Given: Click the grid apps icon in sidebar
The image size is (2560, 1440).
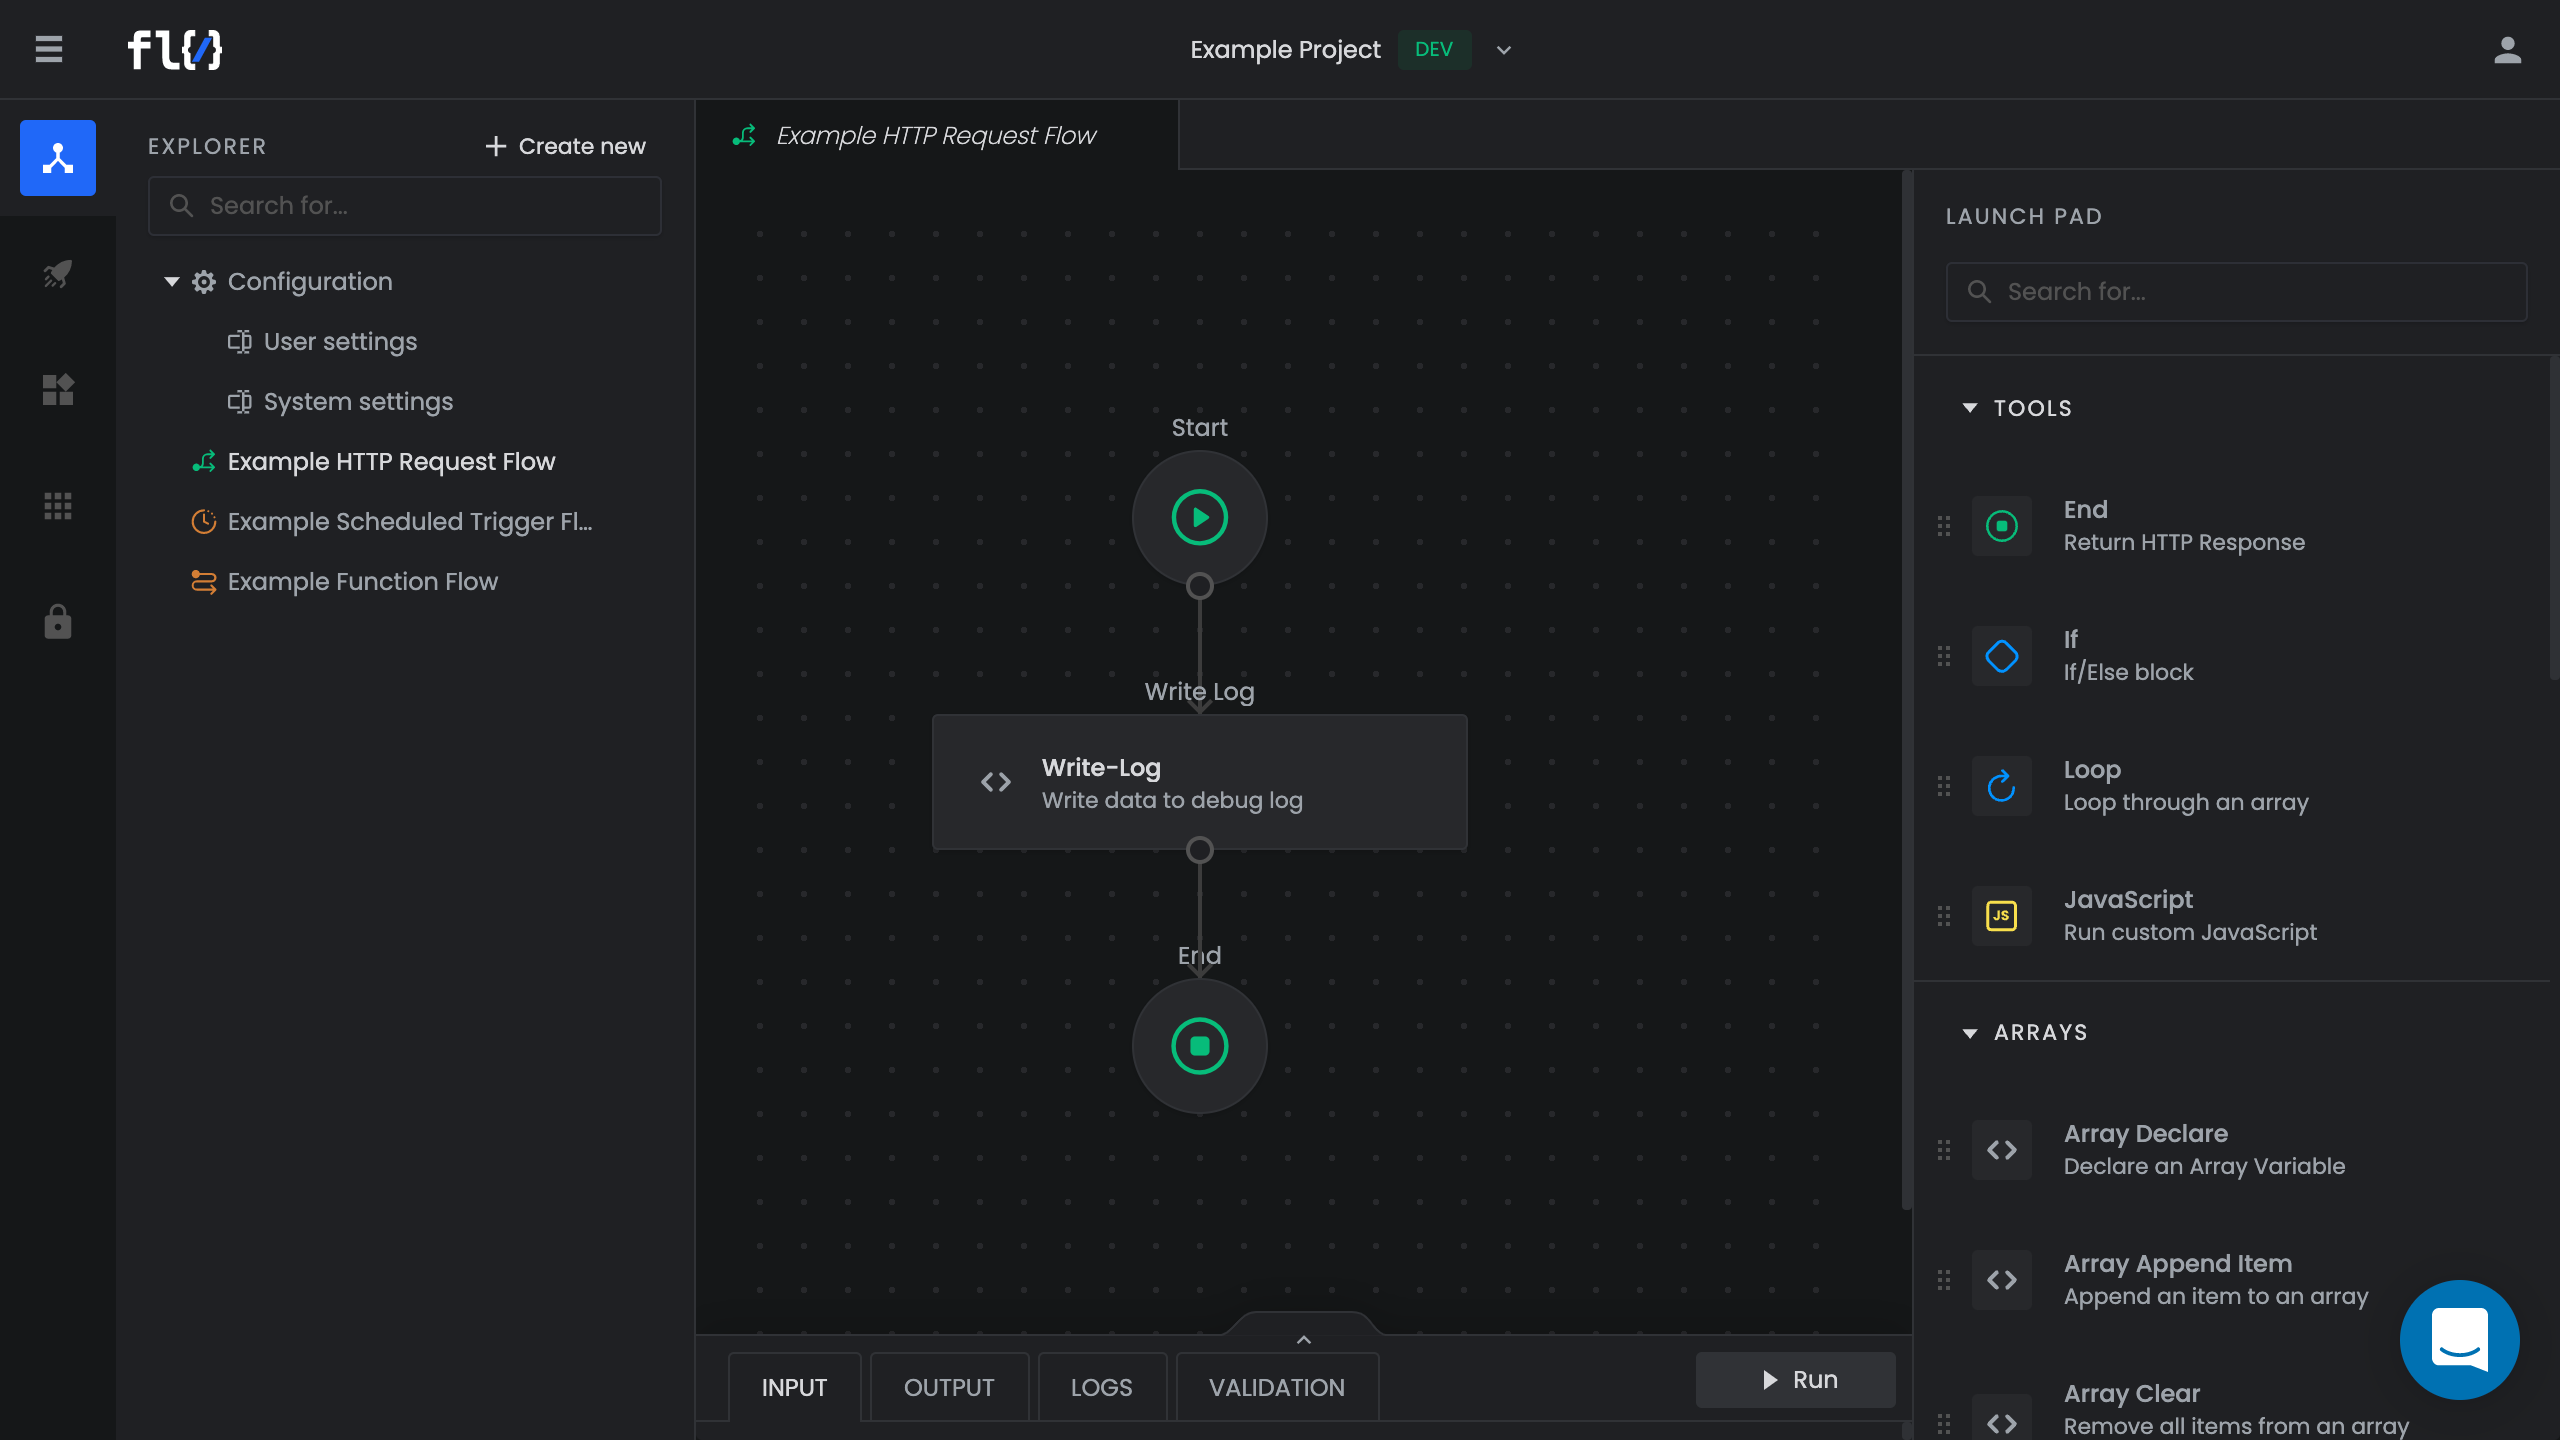Looking at the screenshot, I should 58,506.
